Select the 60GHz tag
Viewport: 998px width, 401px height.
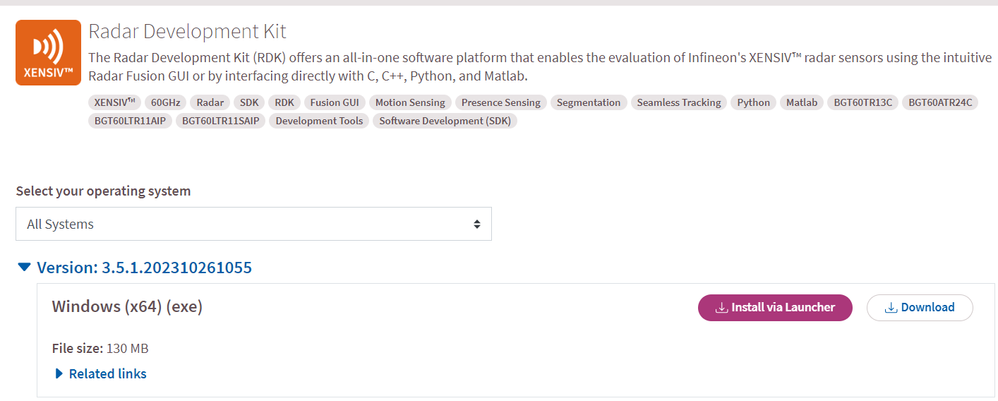164,102
